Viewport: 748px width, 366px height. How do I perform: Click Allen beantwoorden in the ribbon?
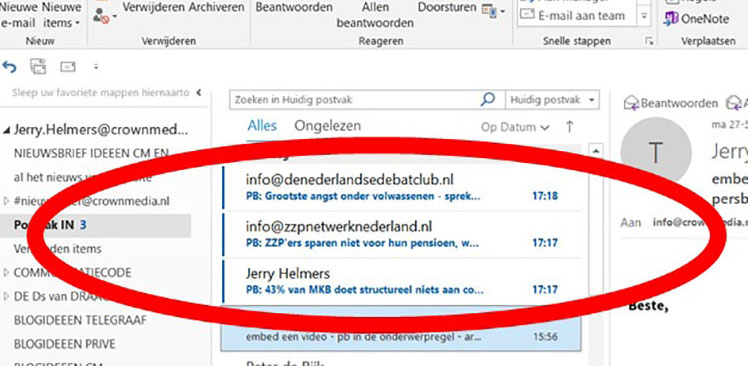(375, 15)
